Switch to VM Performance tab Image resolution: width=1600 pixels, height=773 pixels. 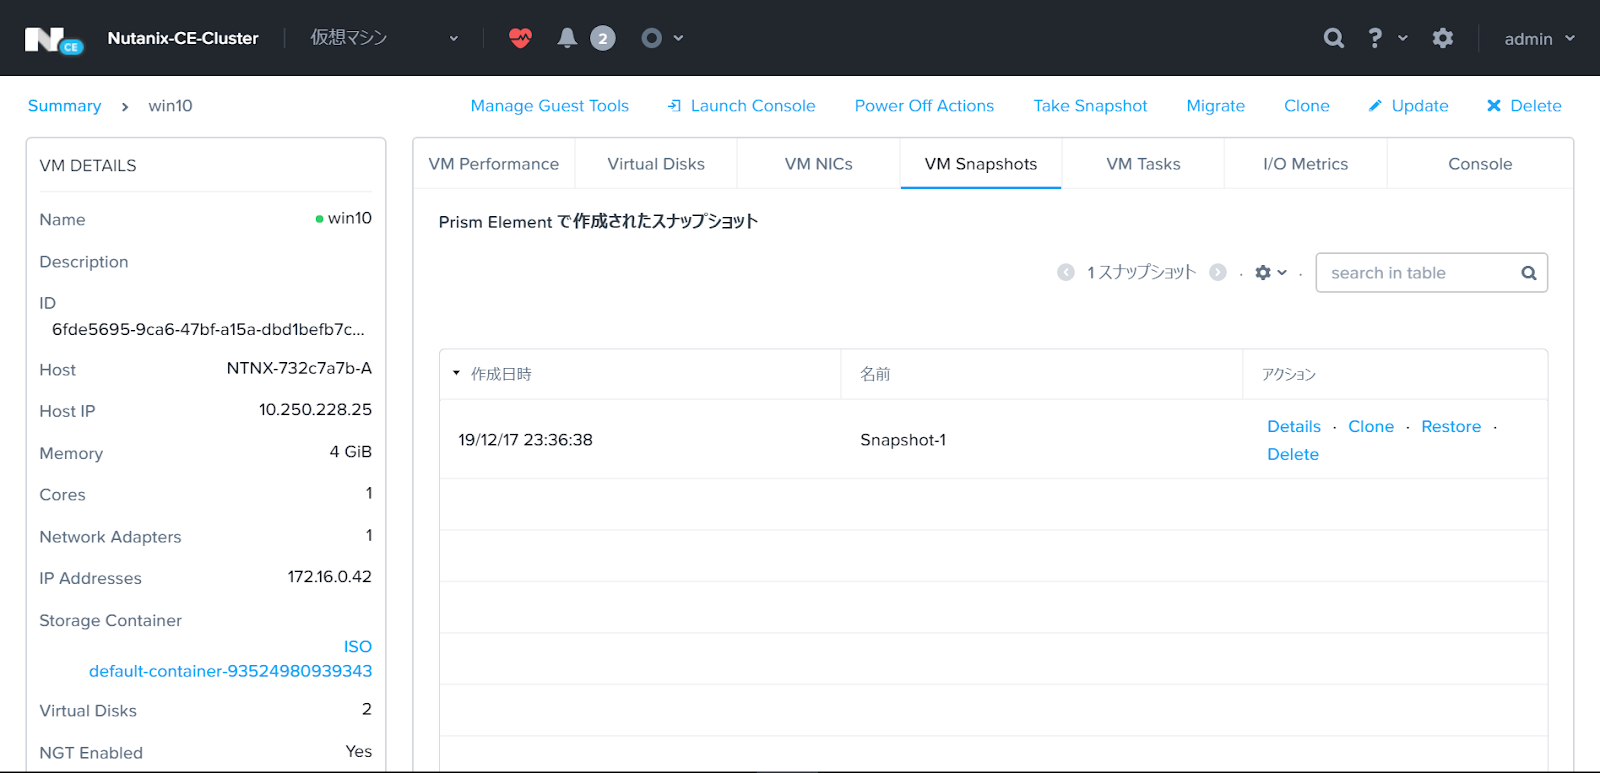(494, 164)
